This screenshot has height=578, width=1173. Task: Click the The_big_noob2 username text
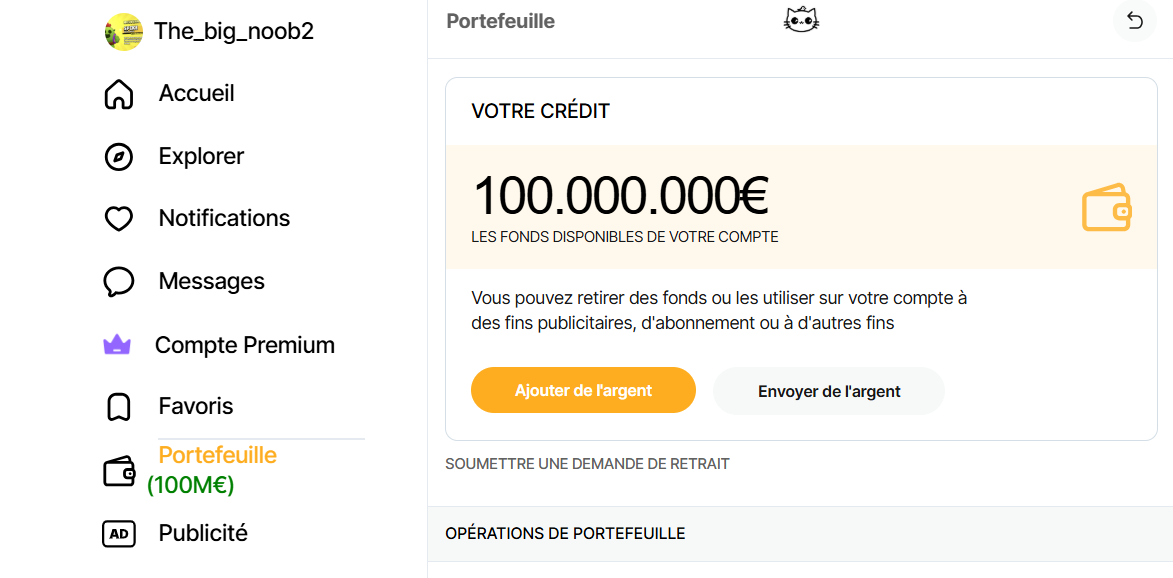(x=233, y=31)
